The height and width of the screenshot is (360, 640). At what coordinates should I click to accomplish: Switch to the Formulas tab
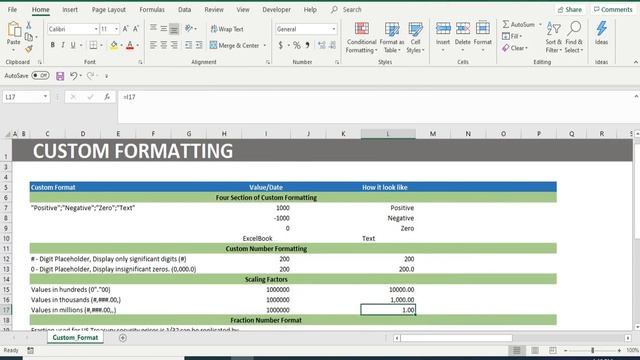pyautogui.click(x=152, y=9)
